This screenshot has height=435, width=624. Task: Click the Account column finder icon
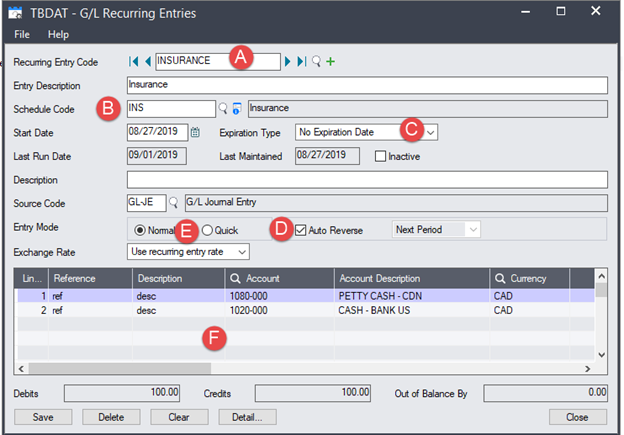tap(235, 278)
